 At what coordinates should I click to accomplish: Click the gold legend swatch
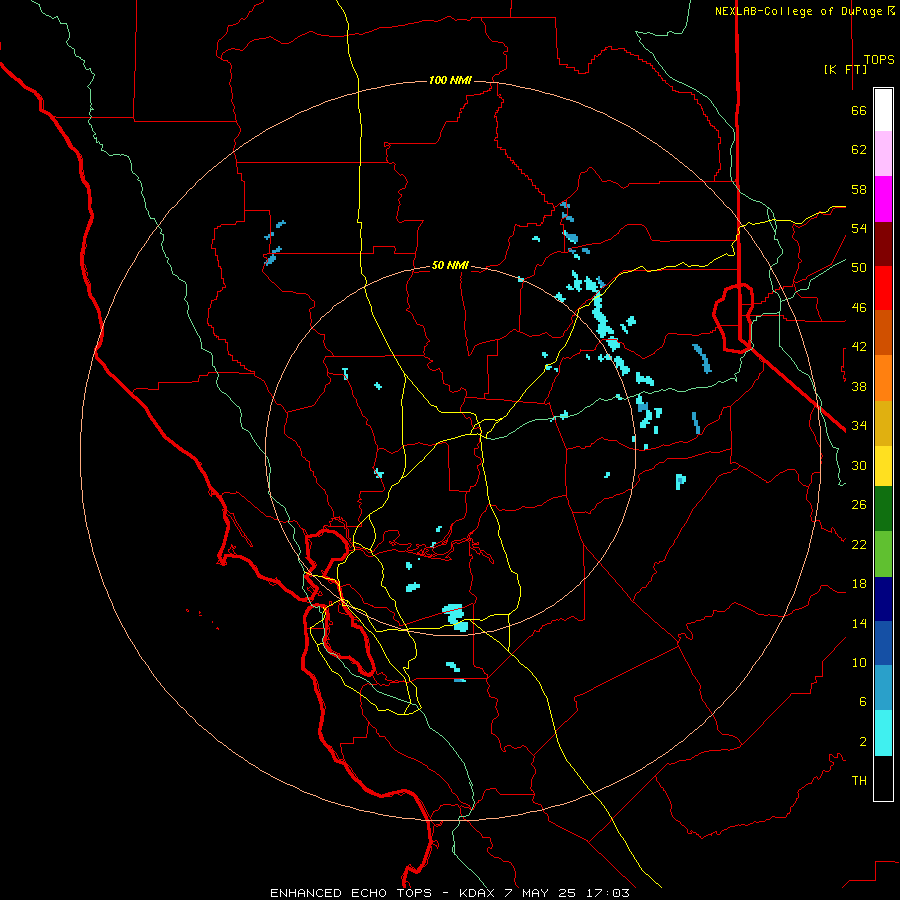click(x=883, y=423)
